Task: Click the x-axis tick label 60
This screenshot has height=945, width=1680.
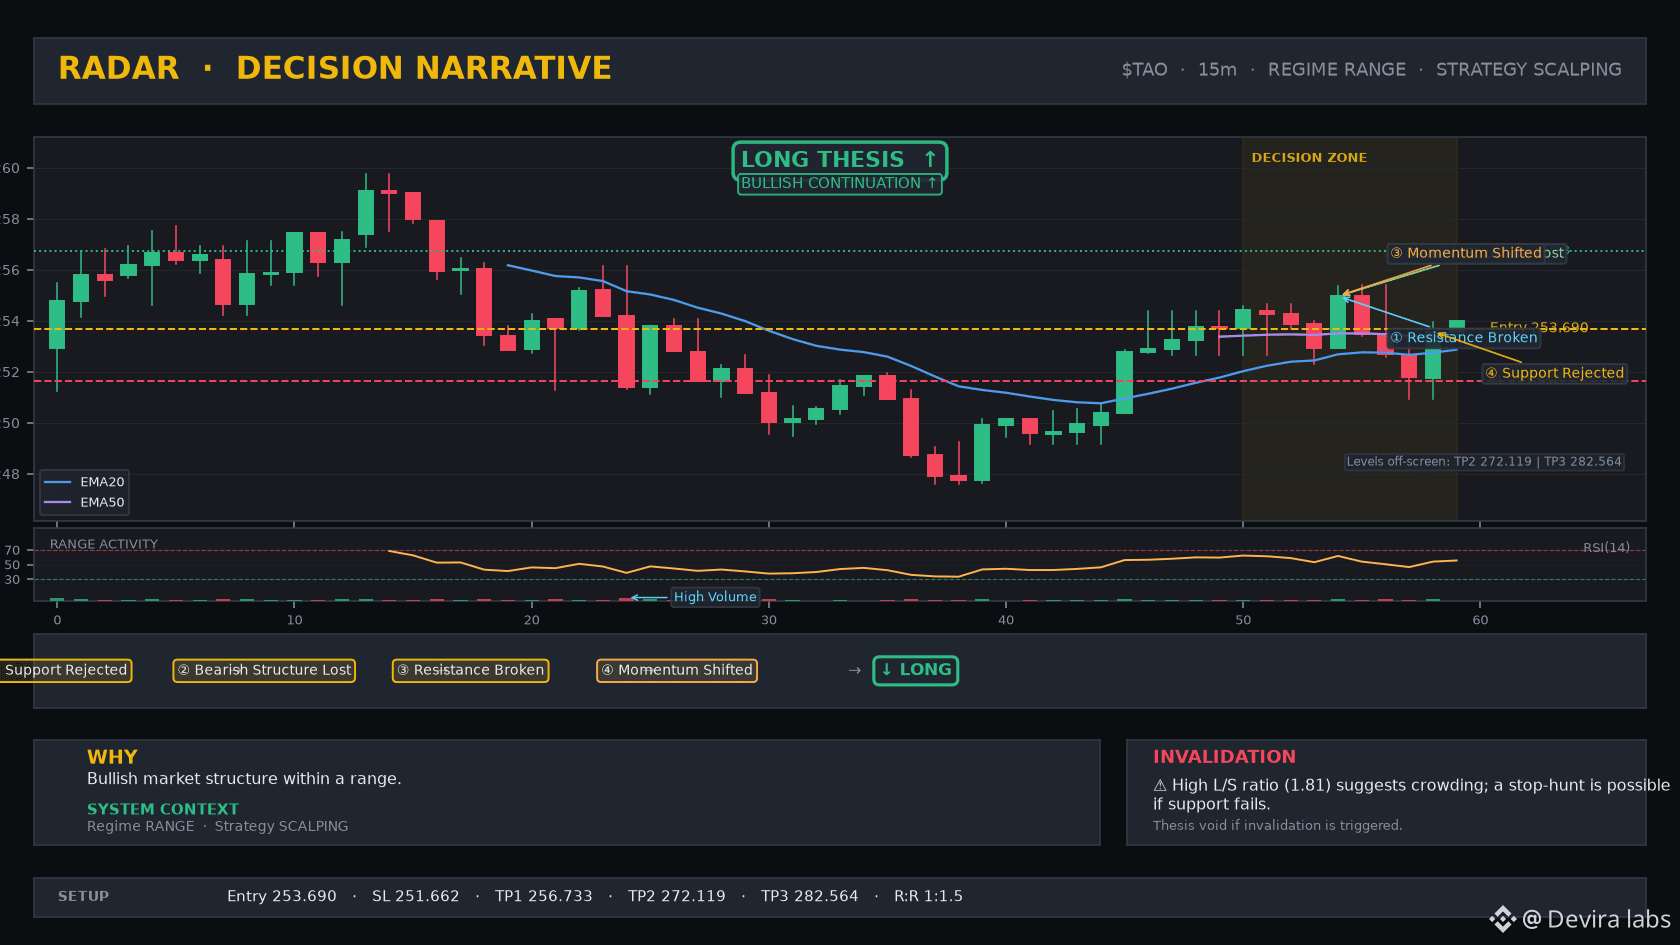Action: point(1480,620)
